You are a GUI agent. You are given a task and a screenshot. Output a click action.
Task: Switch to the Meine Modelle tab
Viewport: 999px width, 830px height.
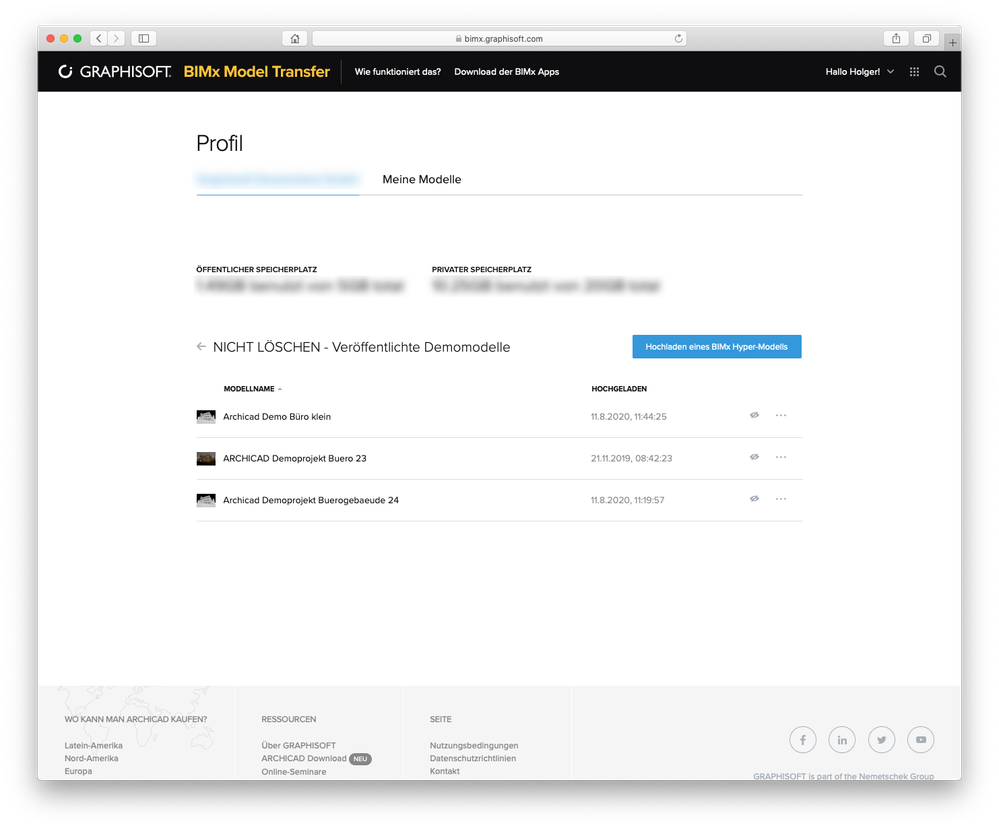click(422, 180)
